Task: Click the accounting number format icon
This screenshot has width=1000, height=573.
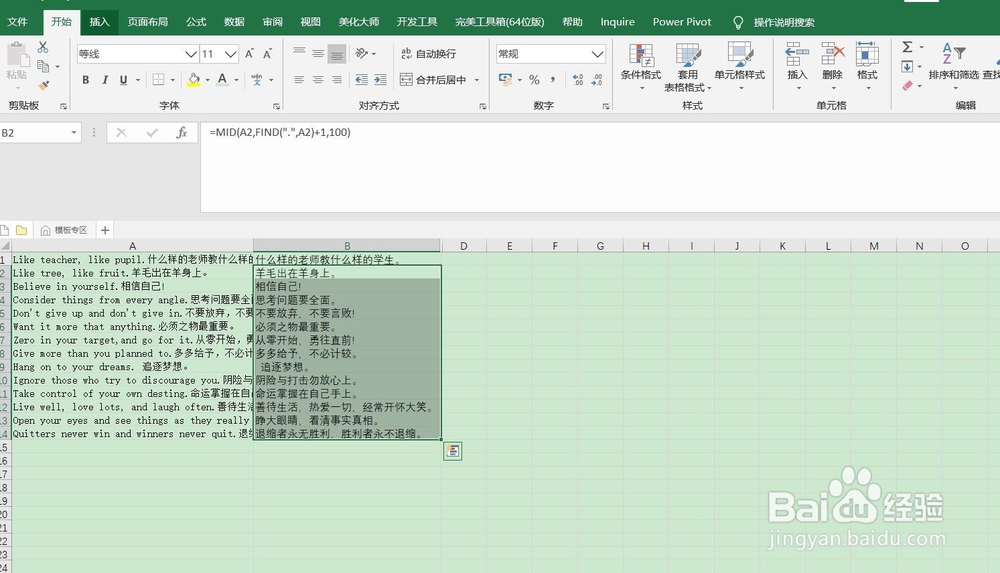Action: pyautogui.click(x=505, y=80)
